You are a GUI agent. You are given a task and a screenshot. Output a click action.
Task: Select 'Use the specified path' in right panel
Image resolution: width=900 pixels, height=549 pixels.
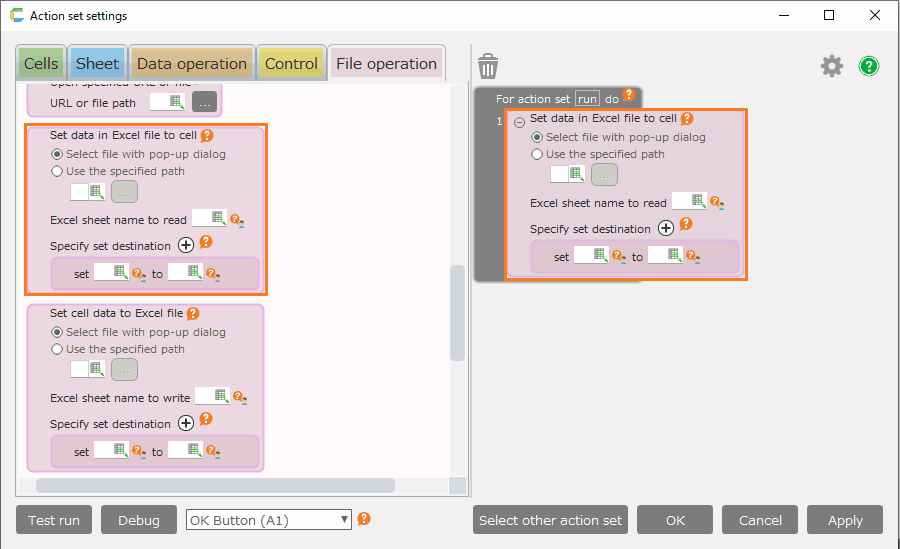(x=538, y=154)
